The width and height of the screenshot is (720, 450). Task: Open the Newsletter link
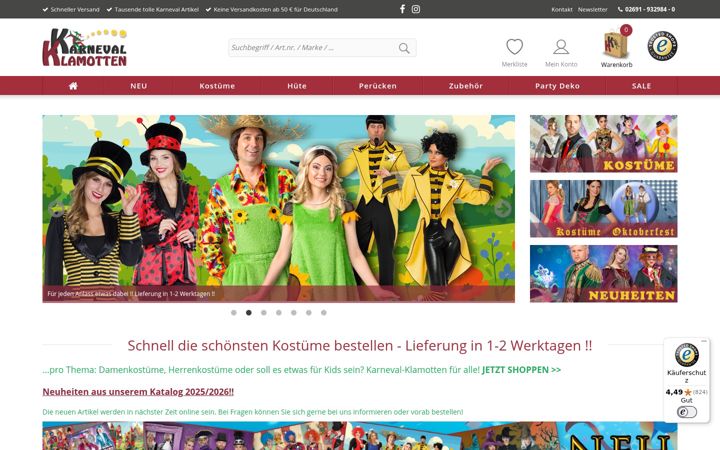click(592, 9)
